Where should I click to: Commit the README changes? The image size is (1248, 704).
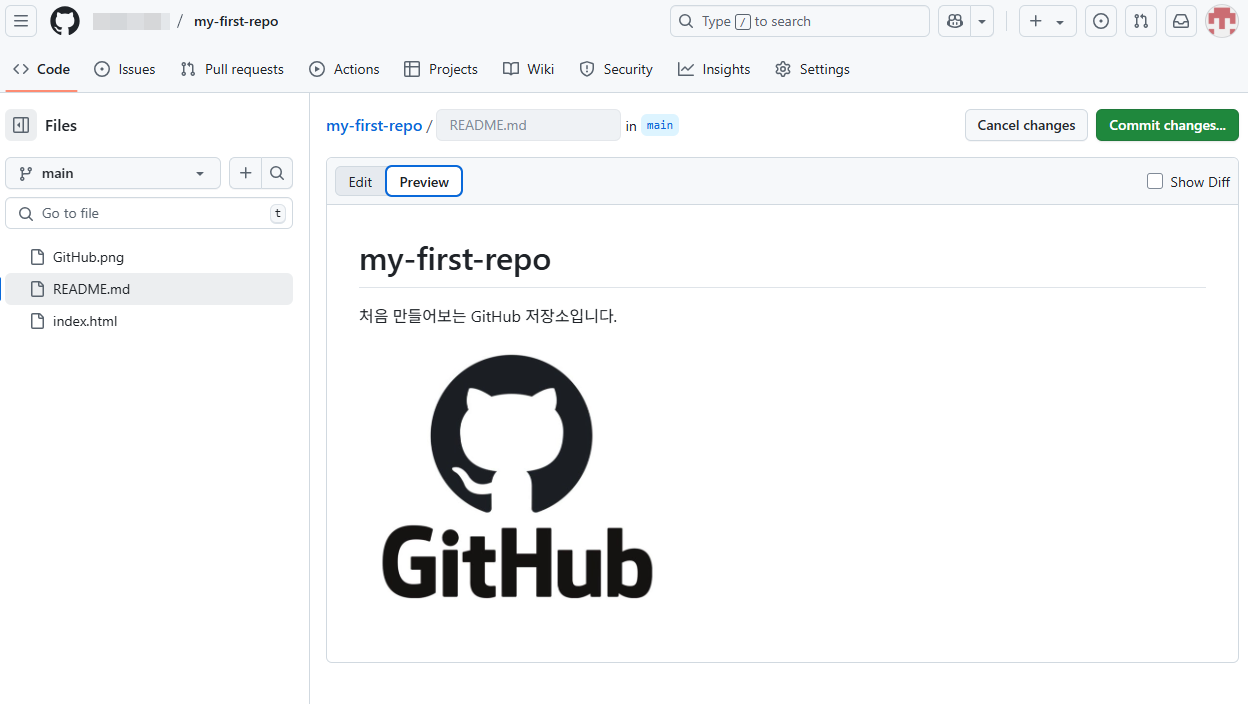coord(1167,124)
